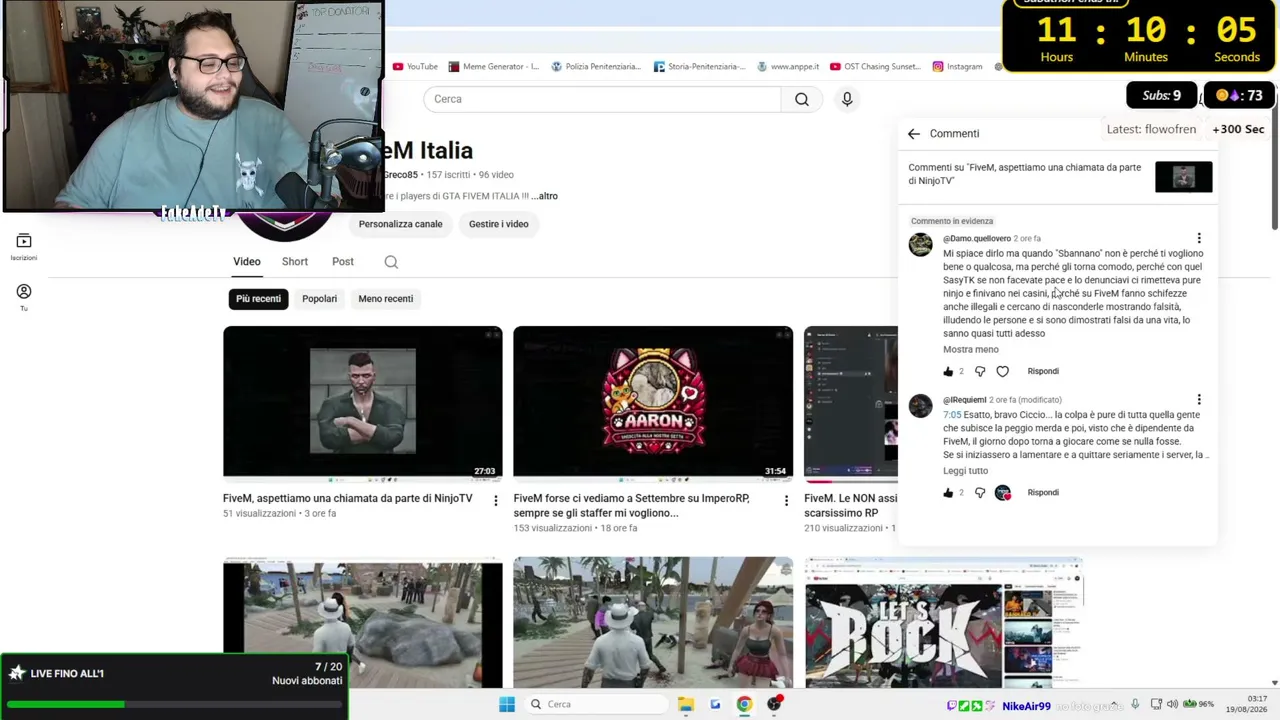1280x720 pixels.
Task: Expand channel description via '...altro'
Action: tap(544, 196)
